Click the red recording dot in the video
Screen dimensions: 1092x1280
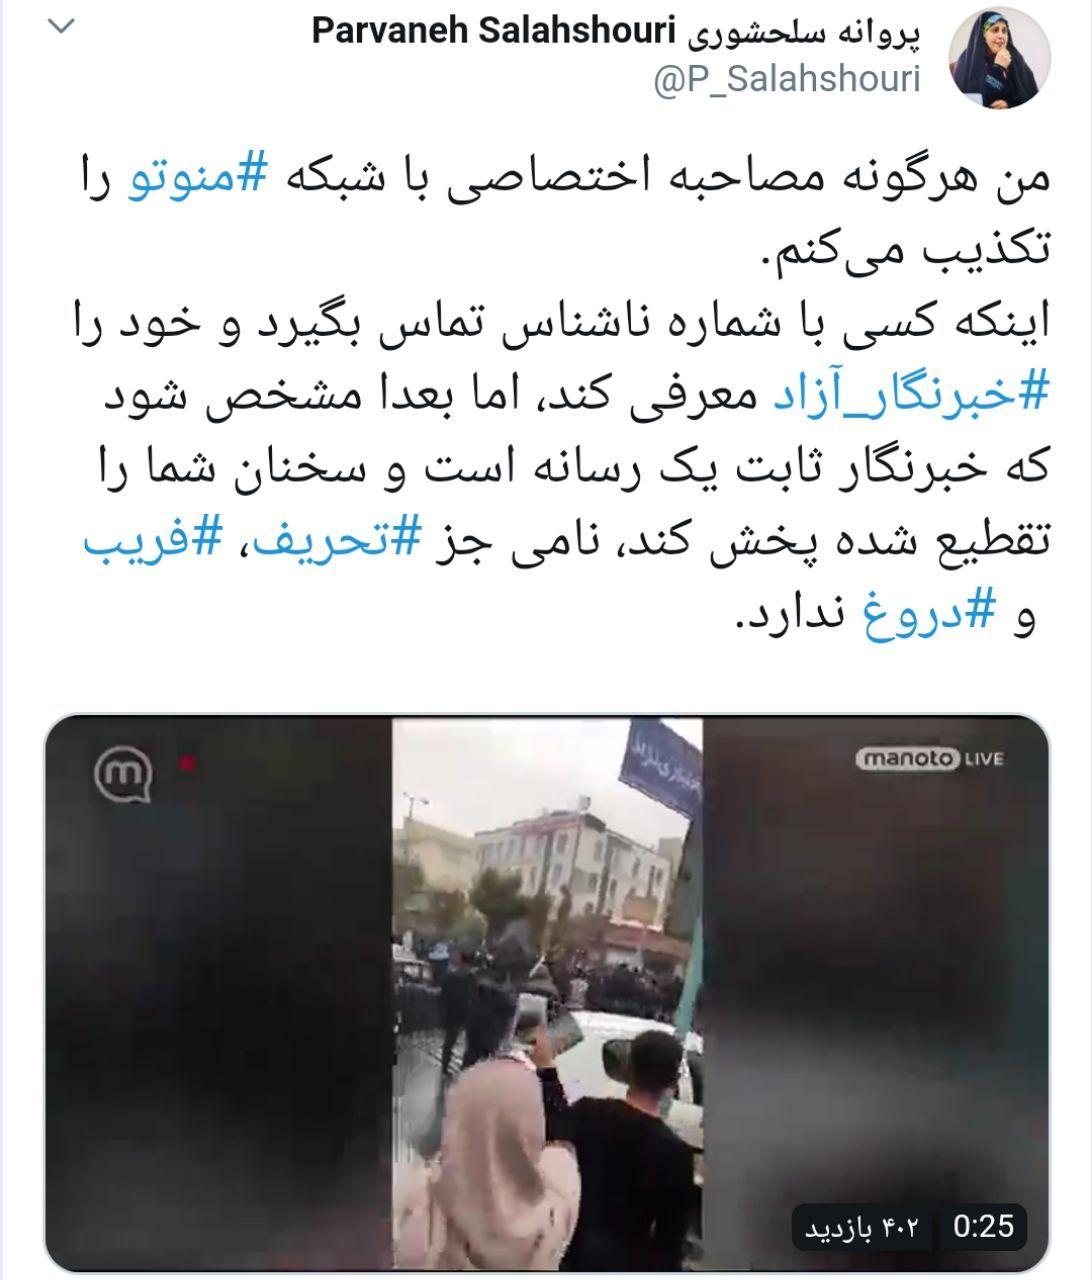pyautogui.click(x=186, y=764)
